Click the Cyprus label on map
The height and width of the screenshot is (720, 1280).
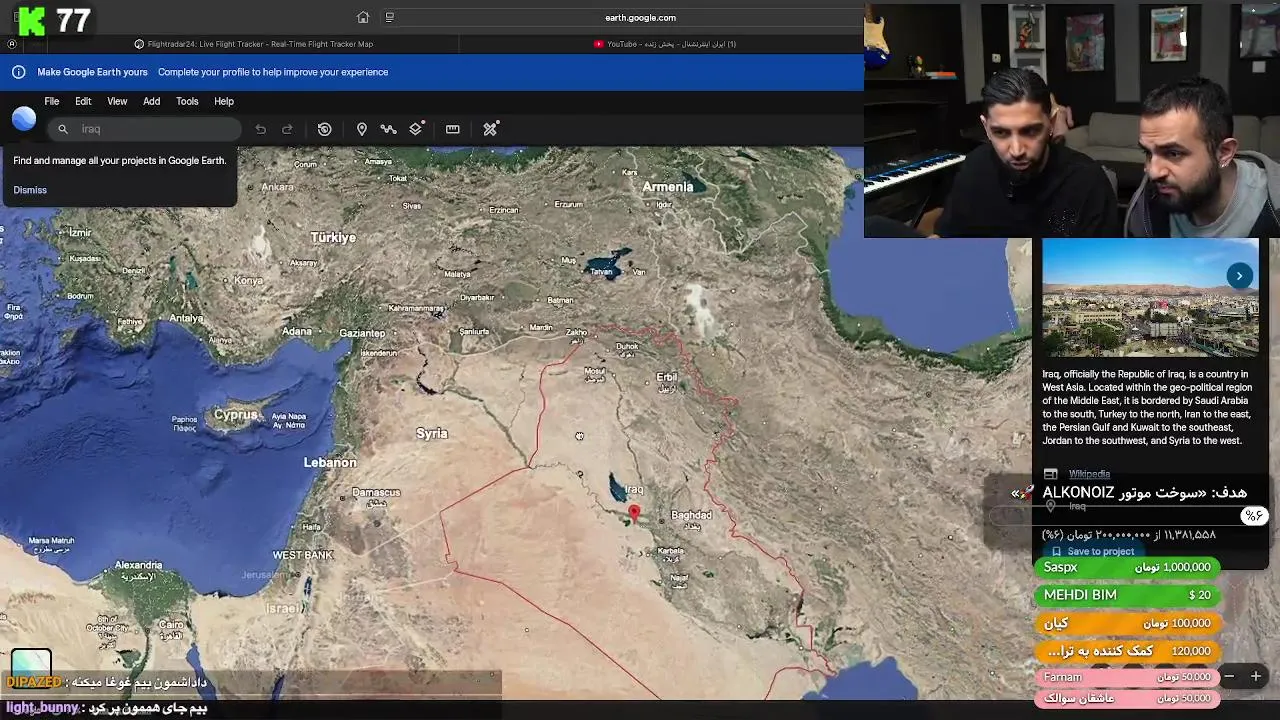[x=236, y=415]
